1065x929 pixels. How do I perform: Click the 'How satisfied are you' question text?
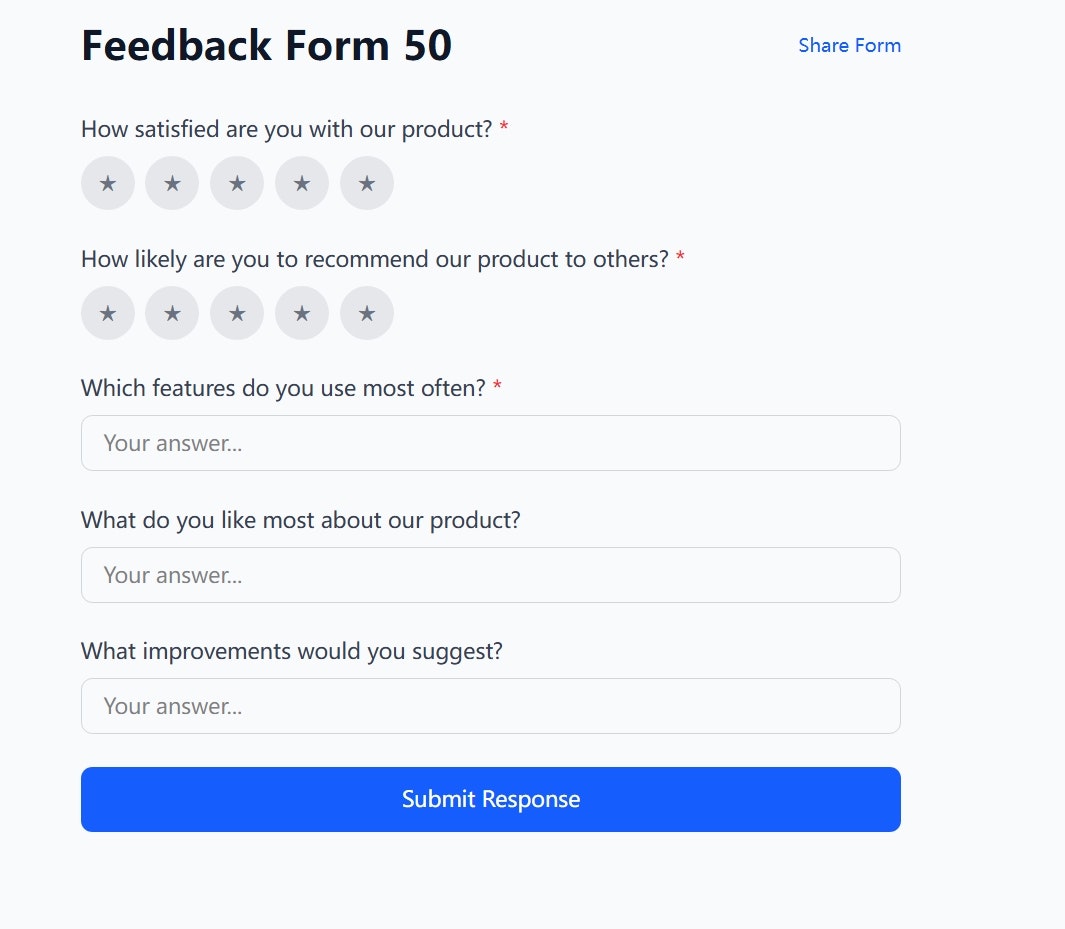(286, 129)
